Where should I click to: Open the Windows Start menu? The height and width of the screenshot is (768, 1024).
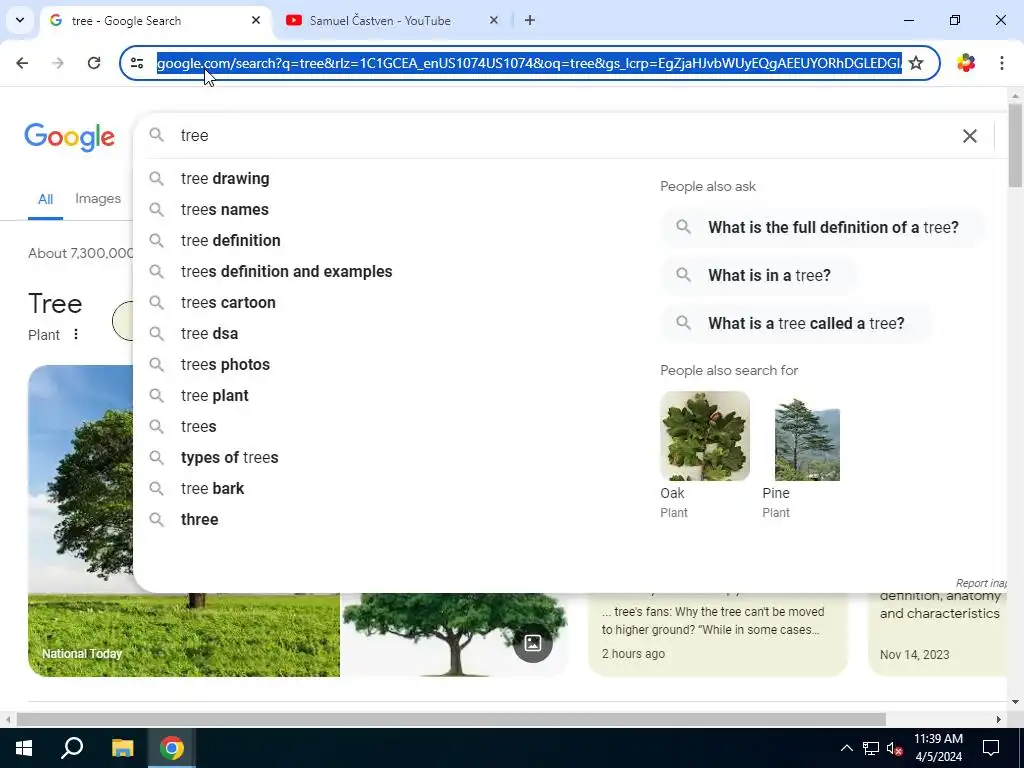pyautogui.click(x=24, y=748)
